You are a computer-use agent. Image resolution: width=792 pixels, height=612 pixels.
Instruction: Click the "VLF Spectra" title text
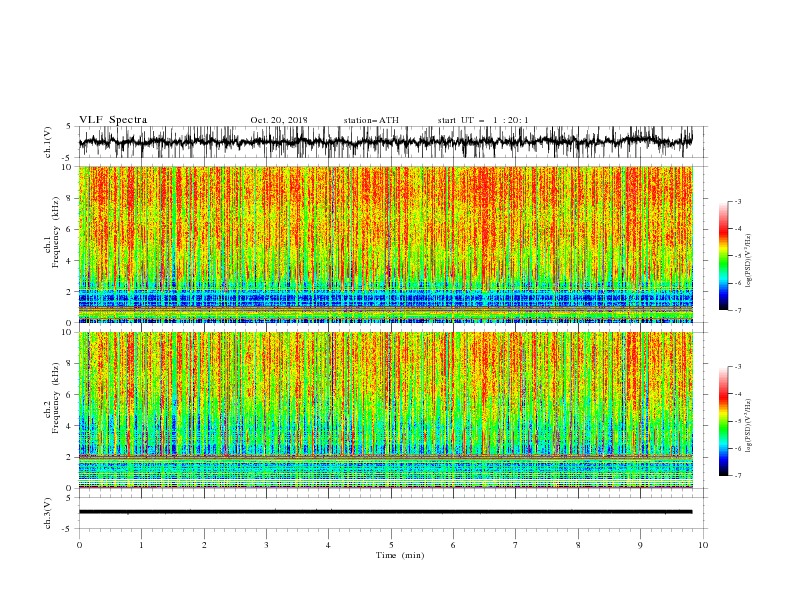tap(113, 120)
